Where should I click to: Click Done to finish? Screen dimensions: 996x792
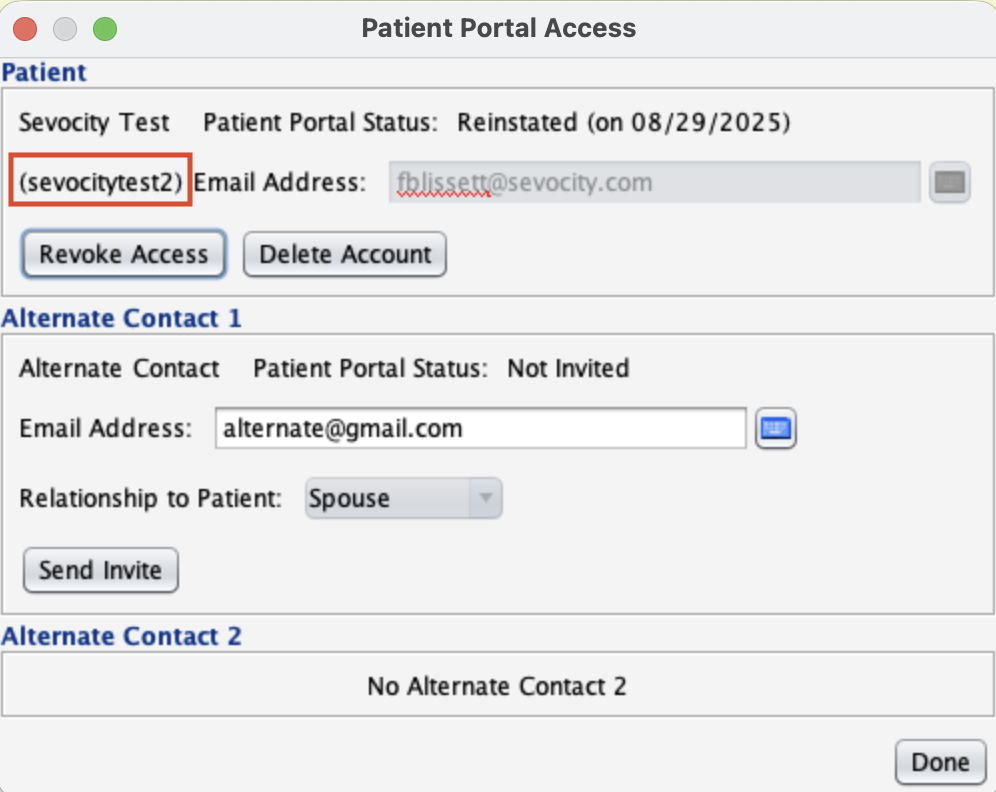click(x=940, y=762)
